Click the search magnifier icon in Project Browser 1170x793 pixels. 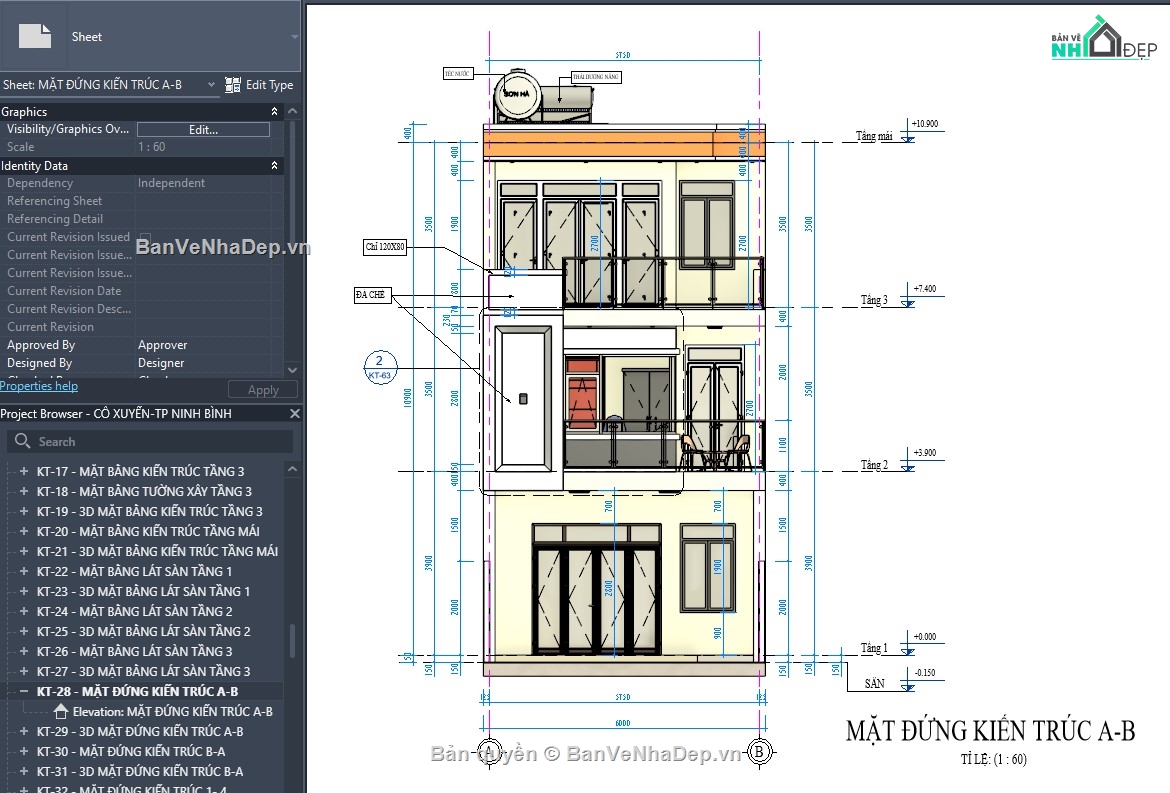click(22, 441)
